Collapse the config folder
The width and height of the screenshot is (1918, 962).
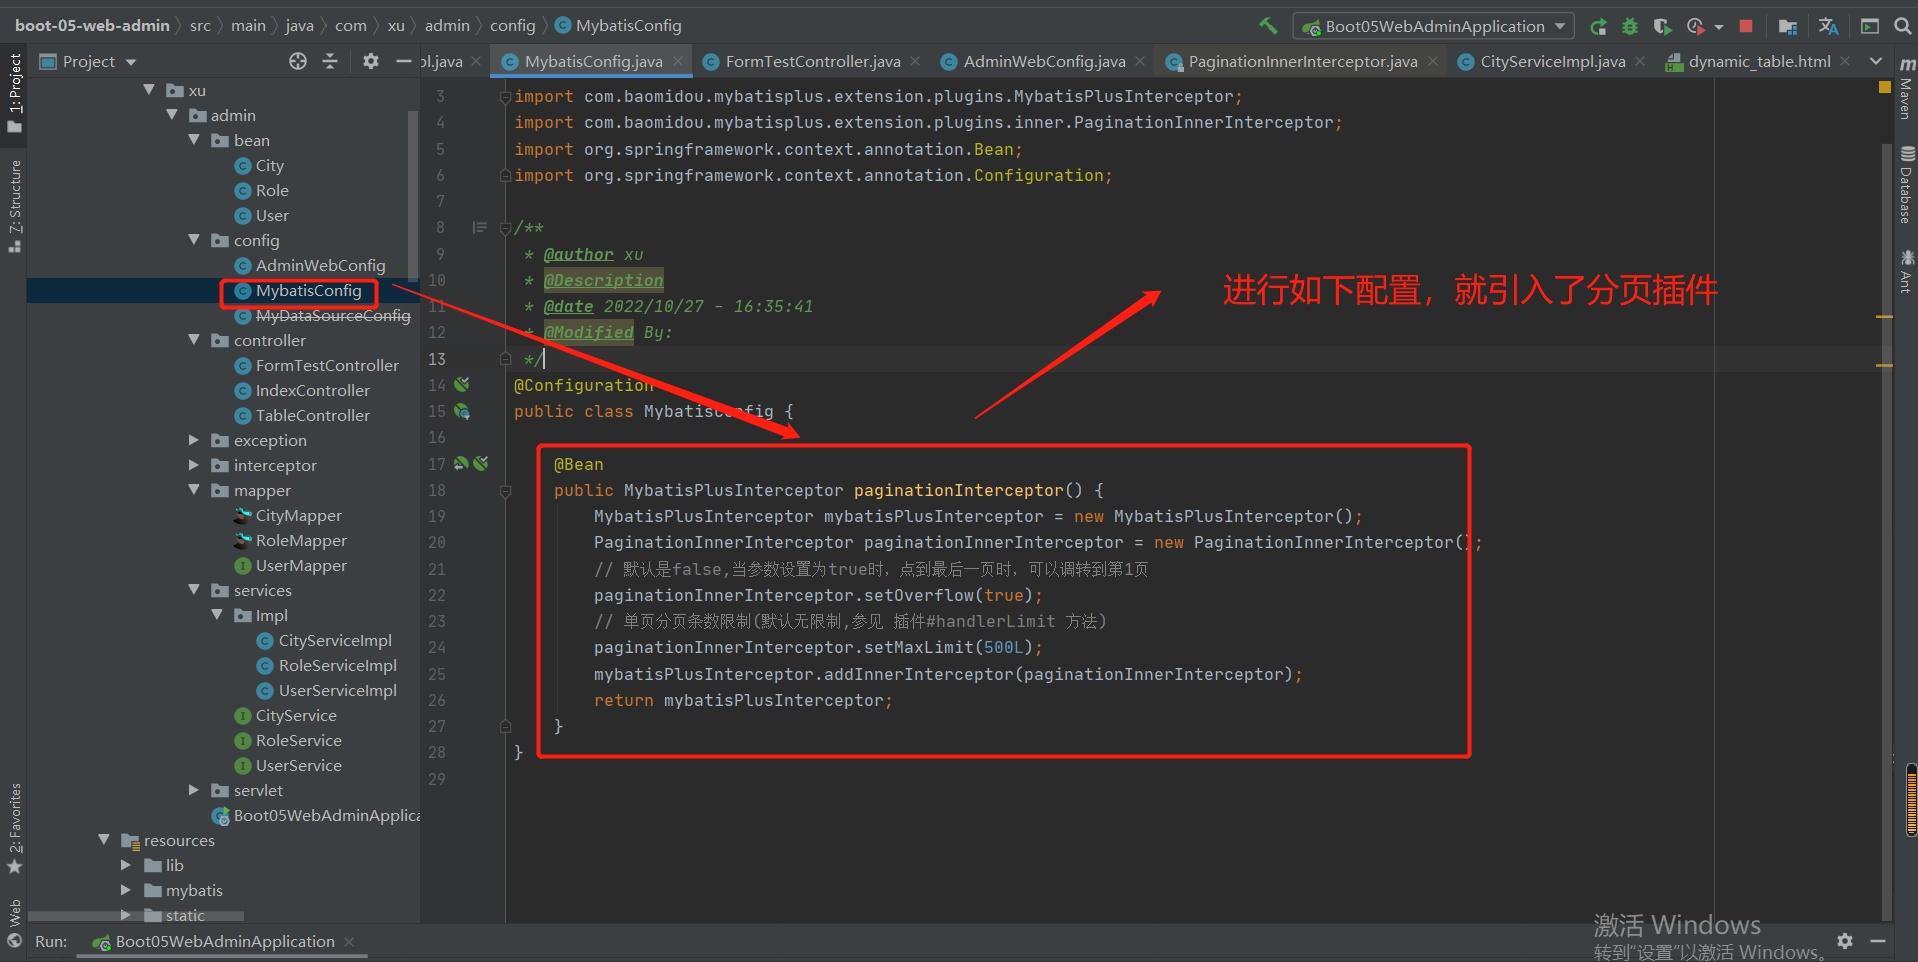click(194, 240)
